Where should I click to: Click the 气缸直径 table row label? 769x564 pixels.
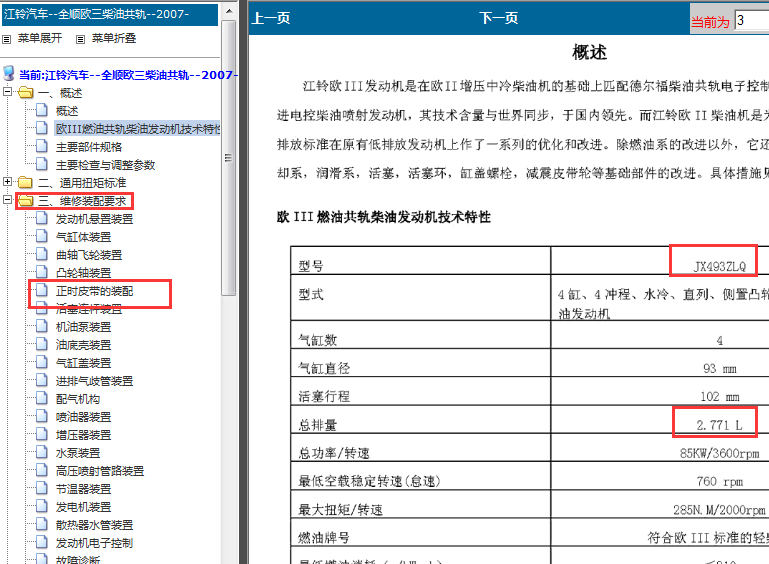click(x=324, y=368)
